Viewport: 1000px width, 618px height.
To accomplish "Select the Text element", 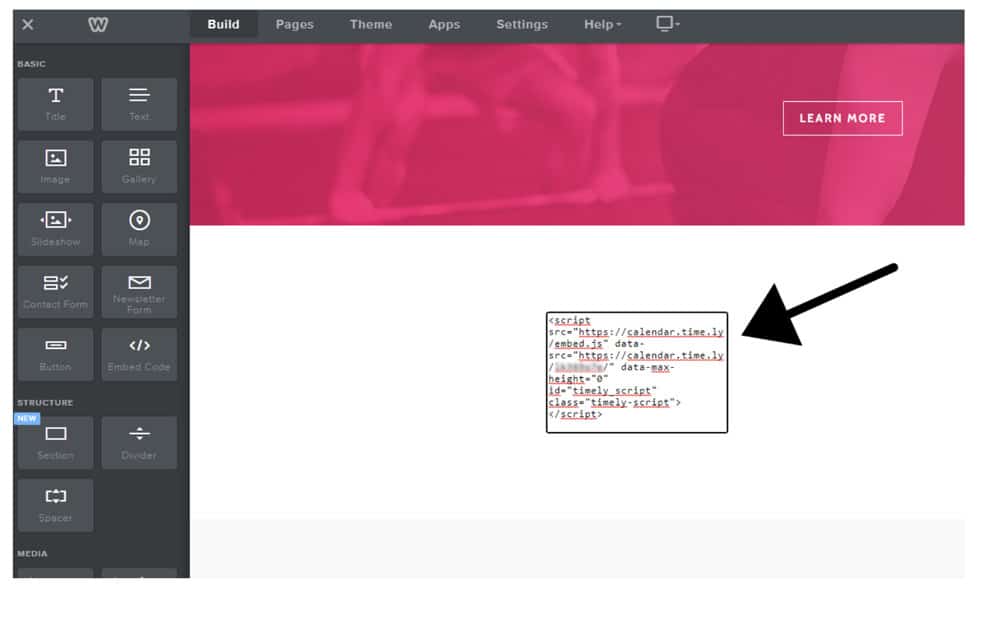I will point(139,104).
